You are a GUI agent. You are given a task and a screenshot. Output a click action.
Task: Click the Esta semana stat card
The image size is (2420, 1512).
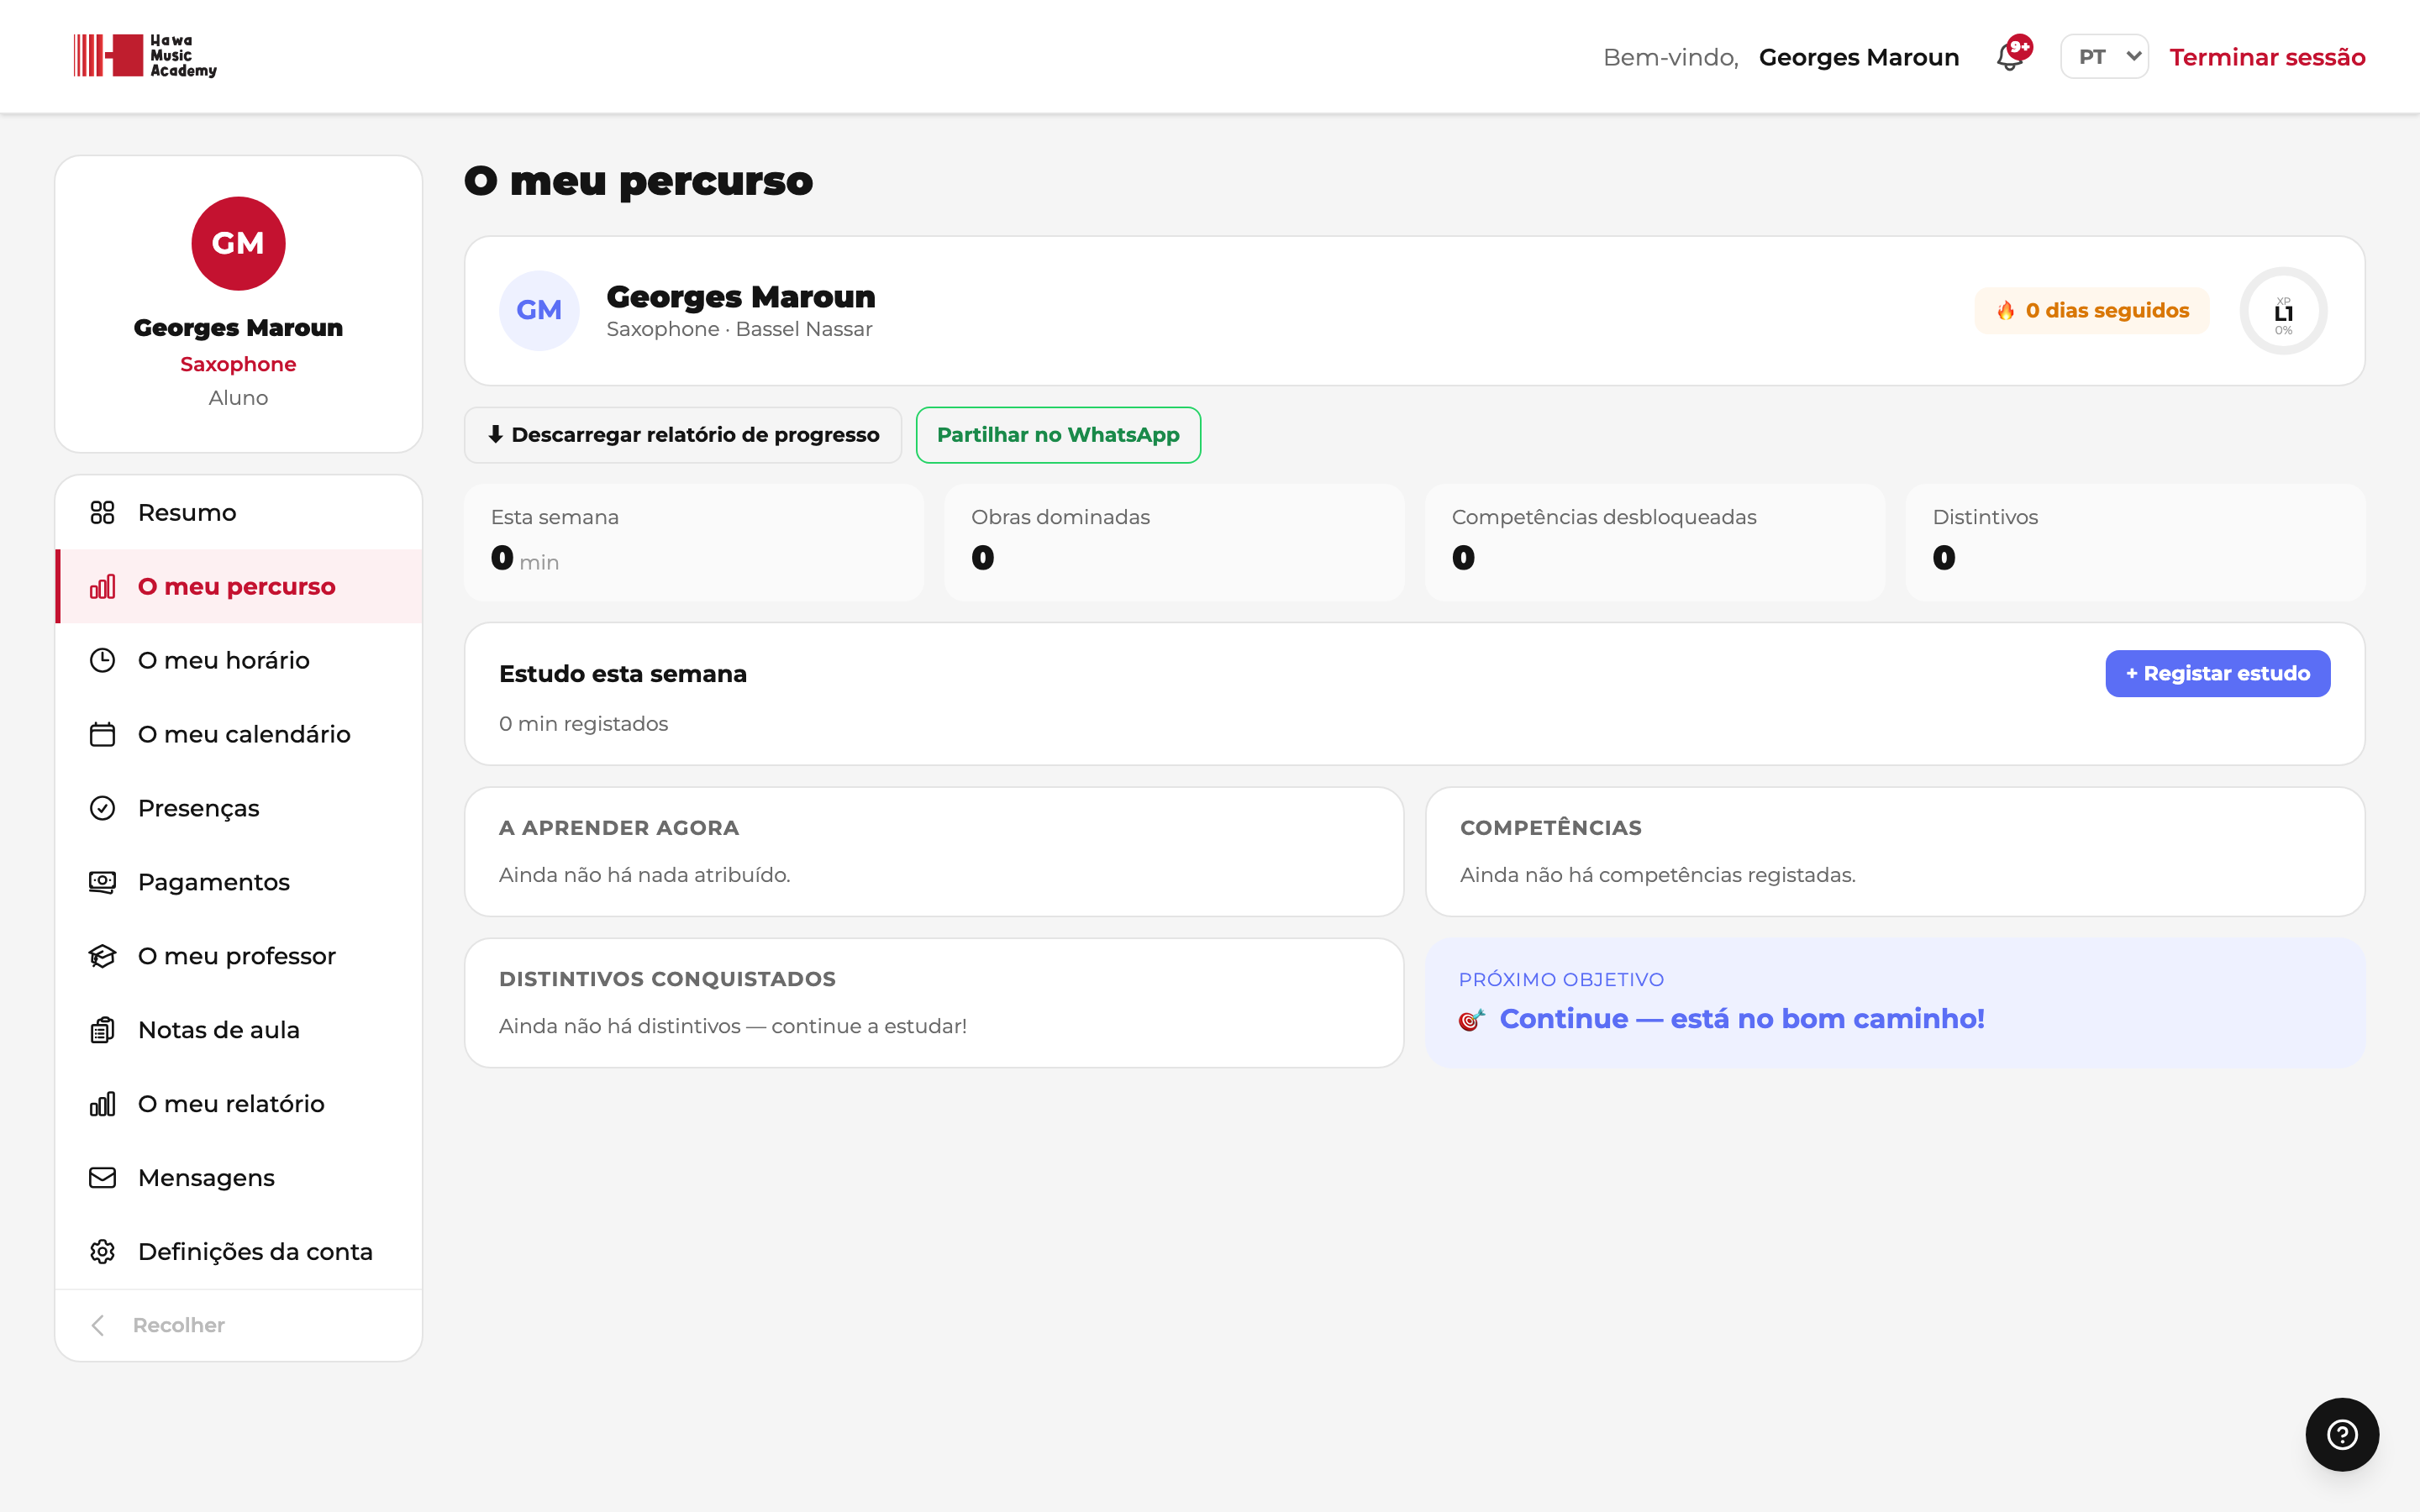pos(694,543)
